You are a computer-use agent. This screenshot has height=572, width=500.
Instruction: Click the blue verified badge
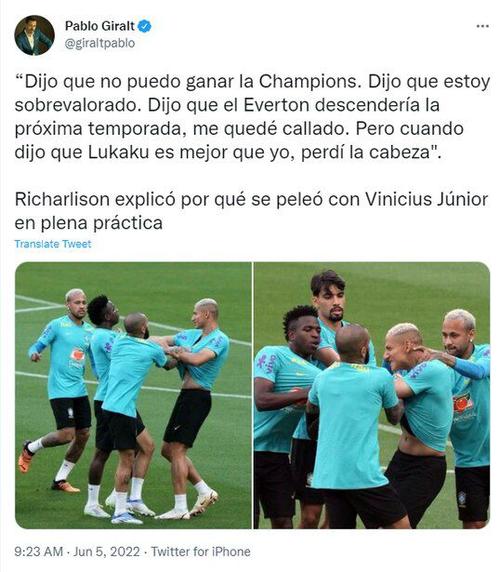[145, 26]
